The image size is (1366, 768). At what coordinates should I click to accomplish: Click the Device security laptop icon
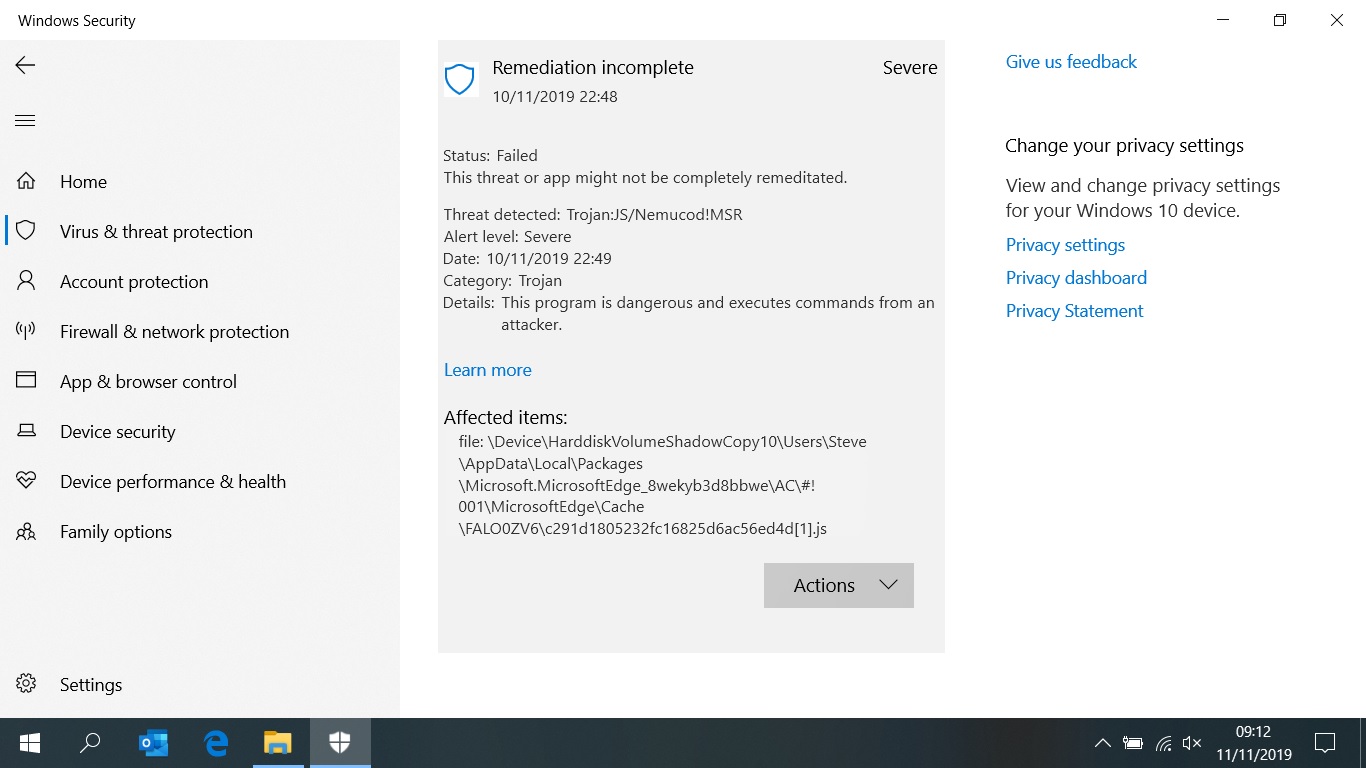(x=26, y=431)
